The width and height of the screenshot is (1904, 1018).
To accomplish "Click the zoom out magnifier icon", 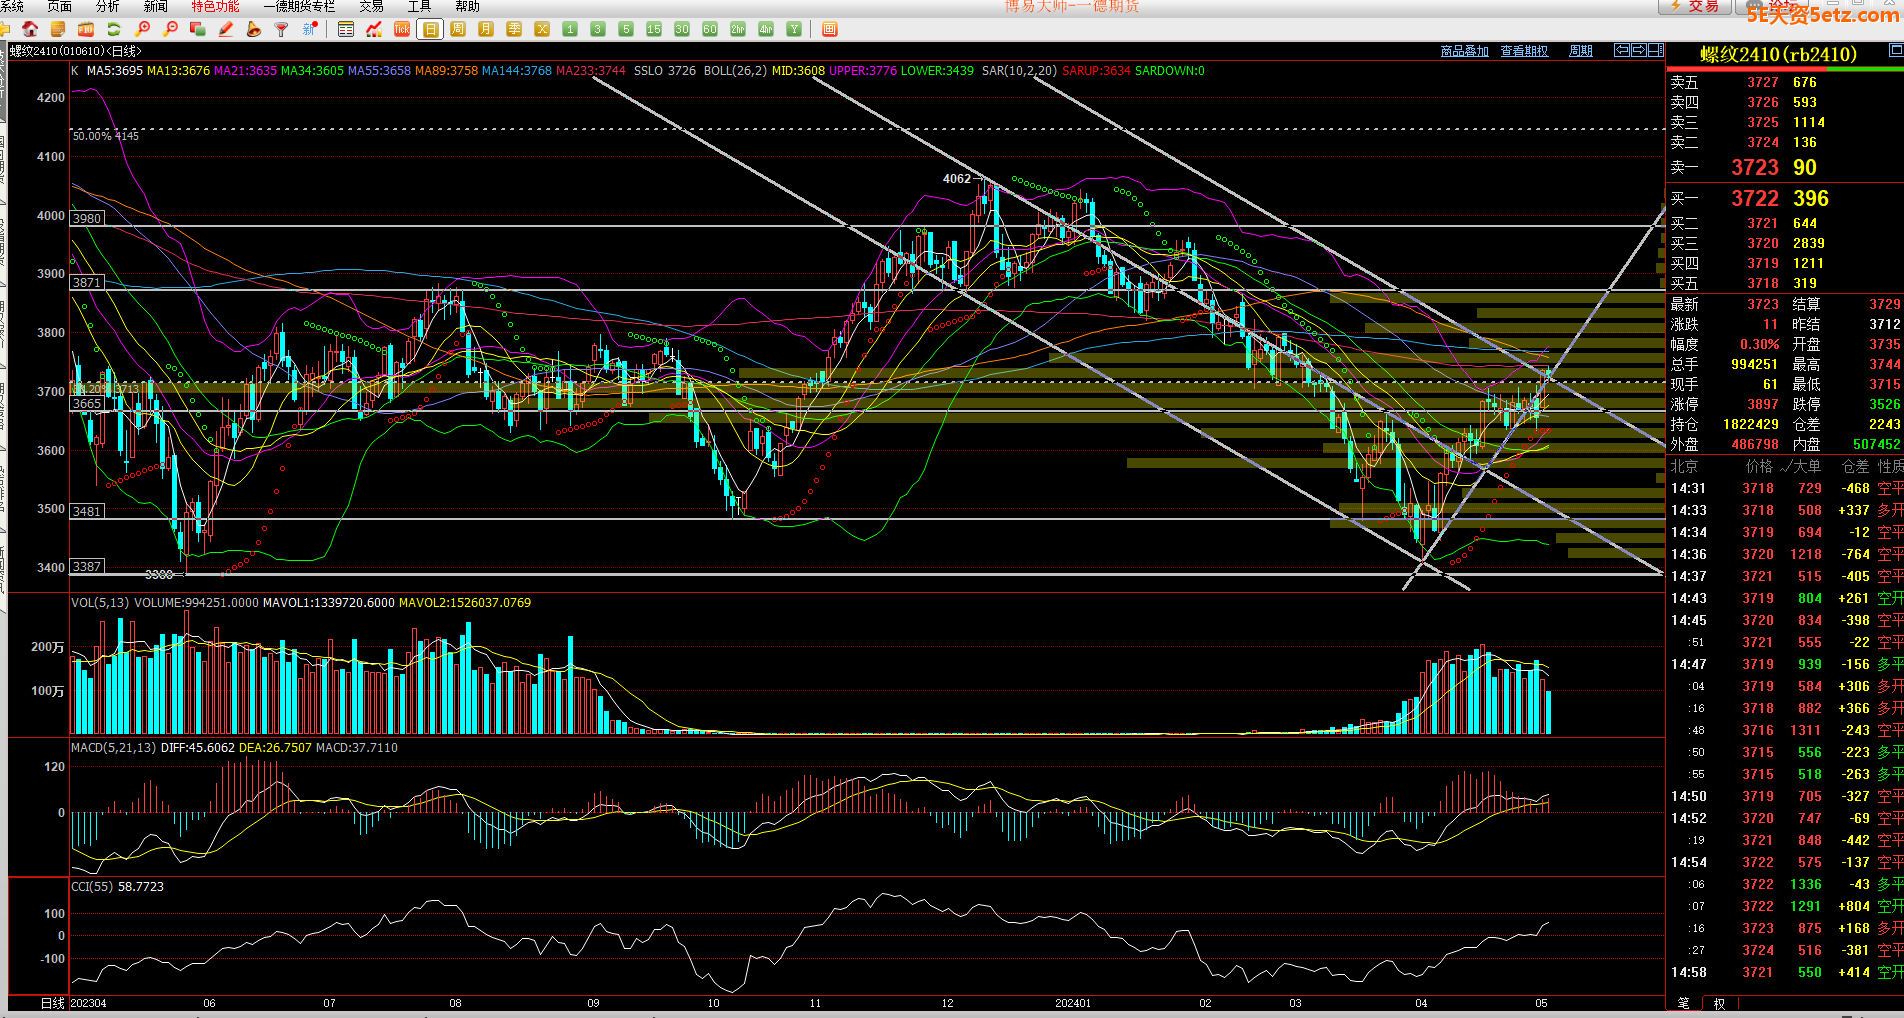I will point(171,29).
